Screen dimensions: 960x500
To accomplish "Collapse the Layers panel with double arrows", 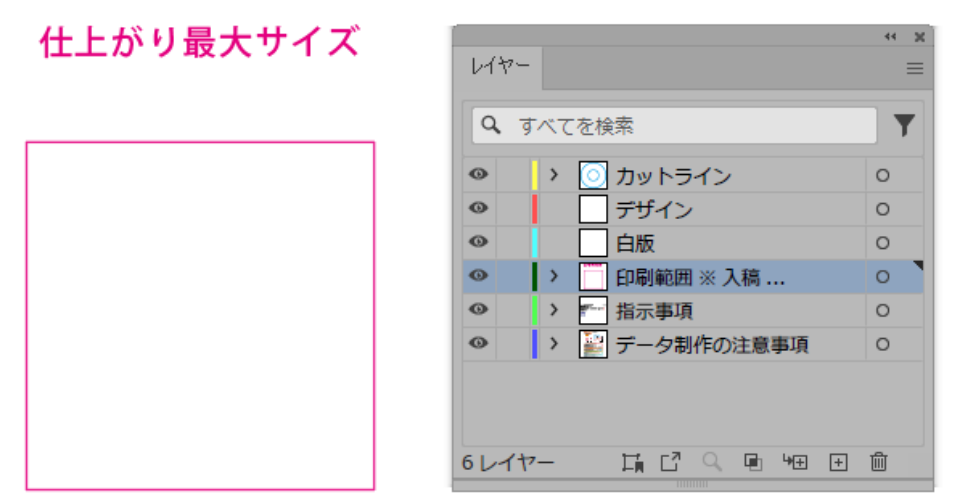I will (890, 37).
